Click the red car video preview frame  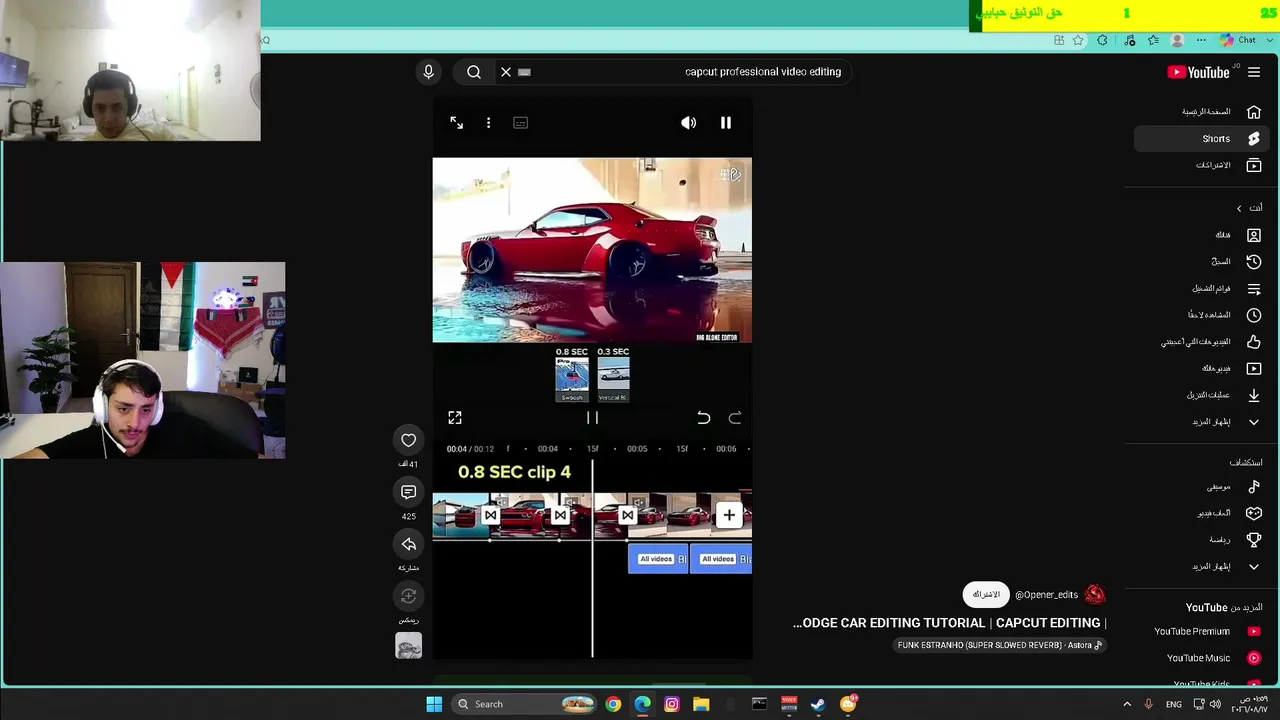tap(592, 250)
